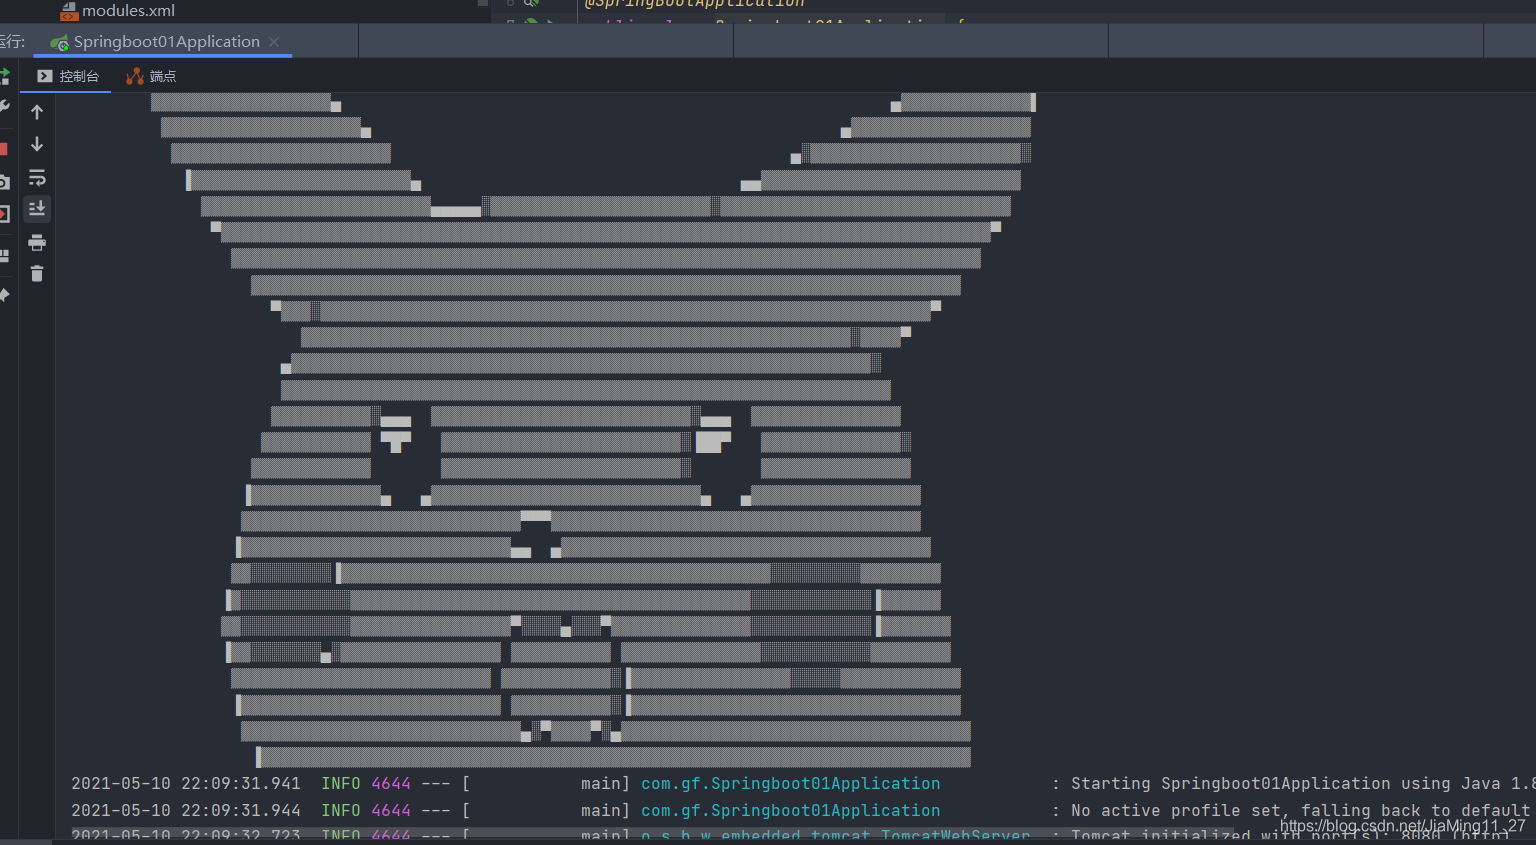Click process id 4644 in the 22:09:31.944 log line

pos(391,811)
